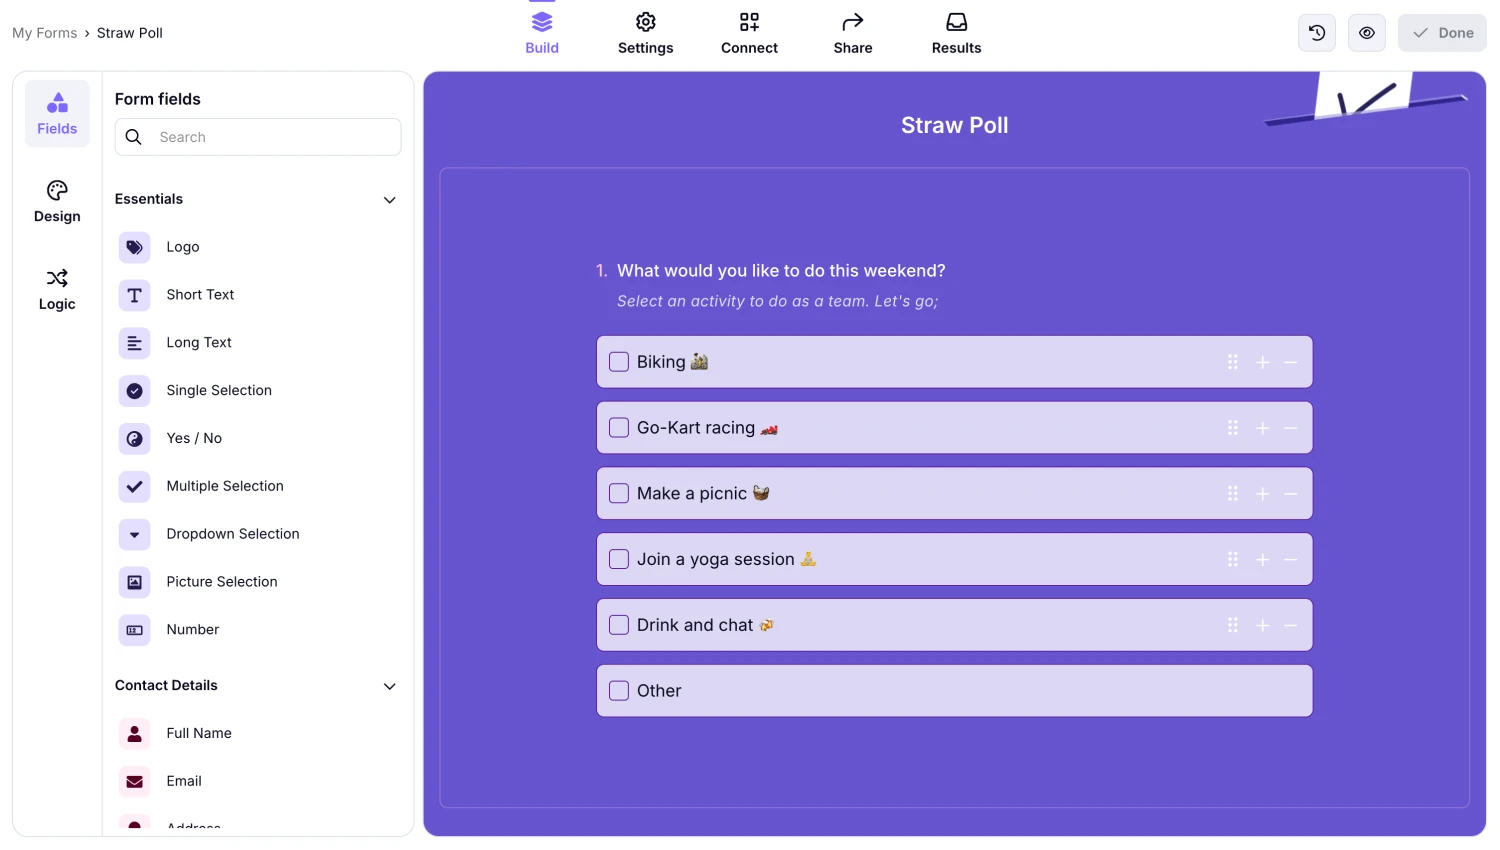1500x850 pixels.
Task: Select the Logic tool in the sidebar
Action: (56, 289)
